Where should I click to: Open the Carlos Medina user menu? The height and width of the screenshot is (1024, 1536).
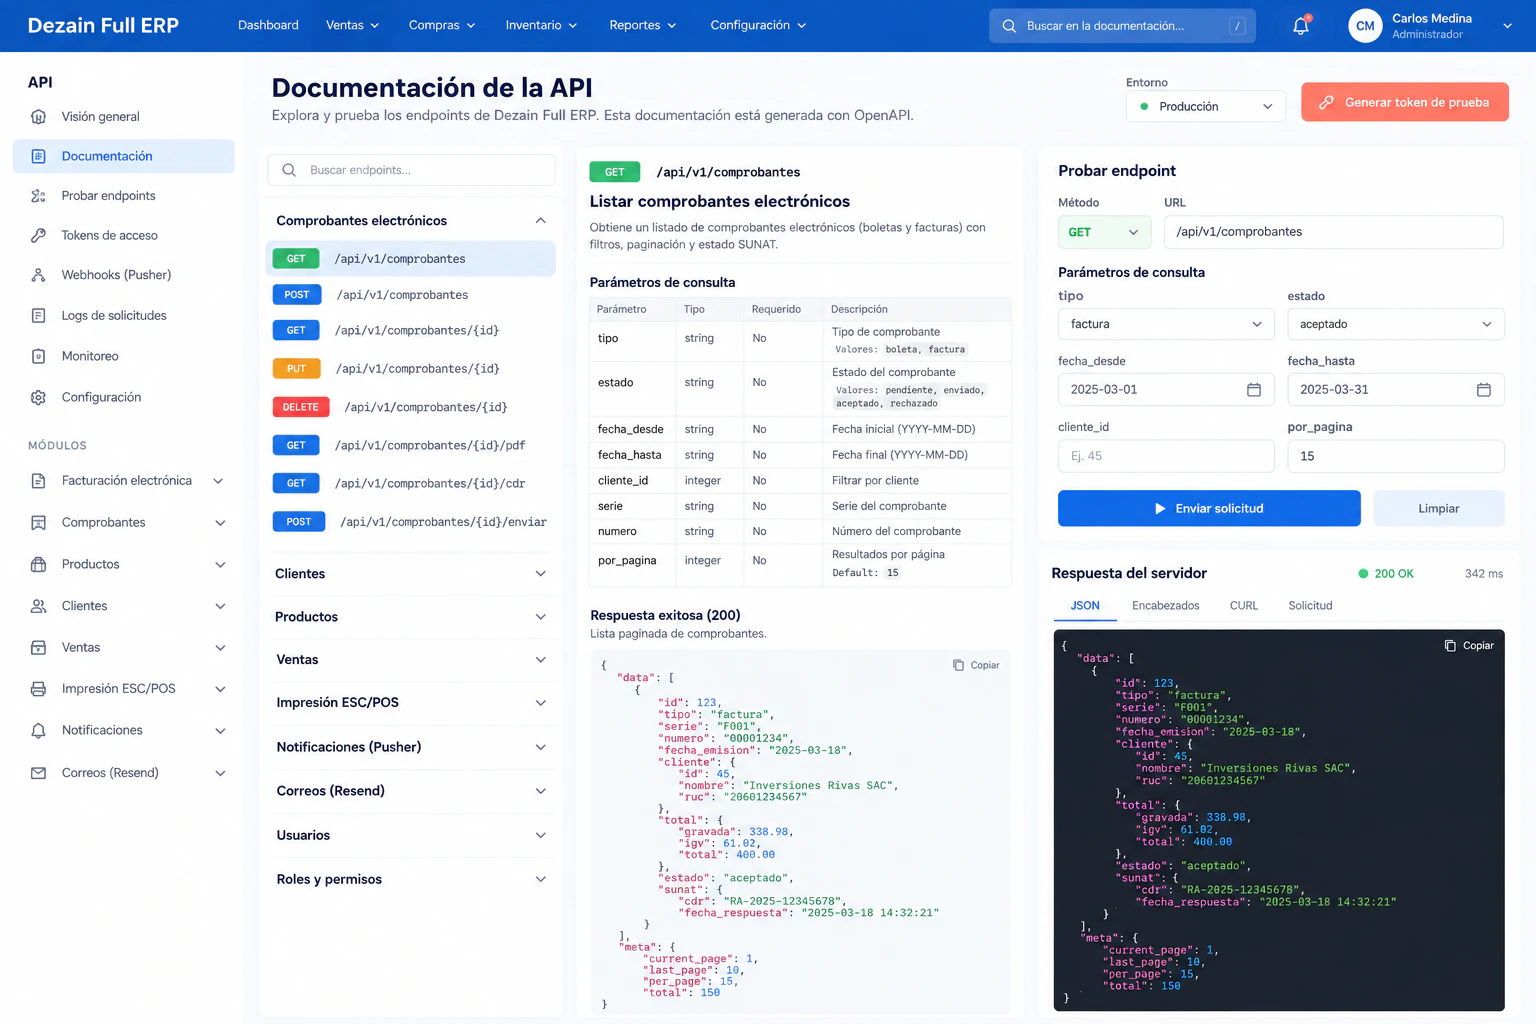click(x=1431, y=26)
